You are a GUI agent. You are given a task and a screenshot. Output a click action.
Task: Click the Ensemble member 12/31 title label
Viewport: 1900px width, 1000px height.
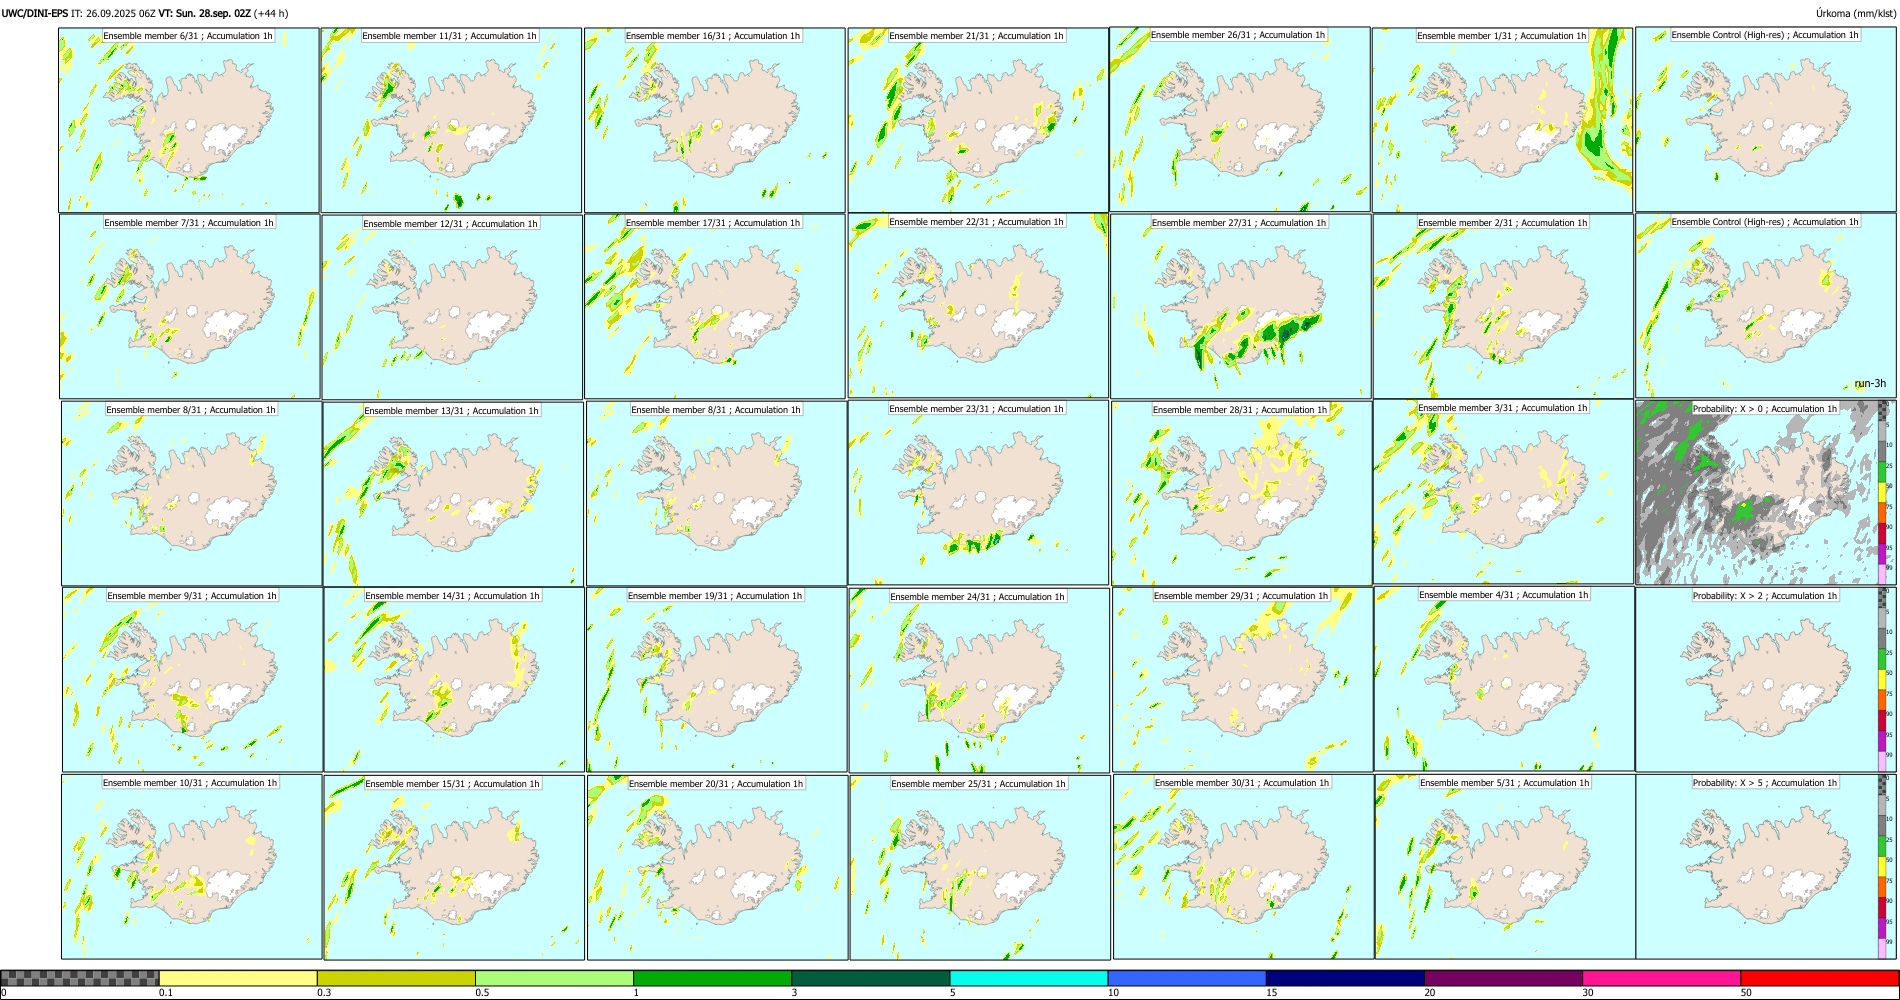pyautogui.click(x=450, y=224)
